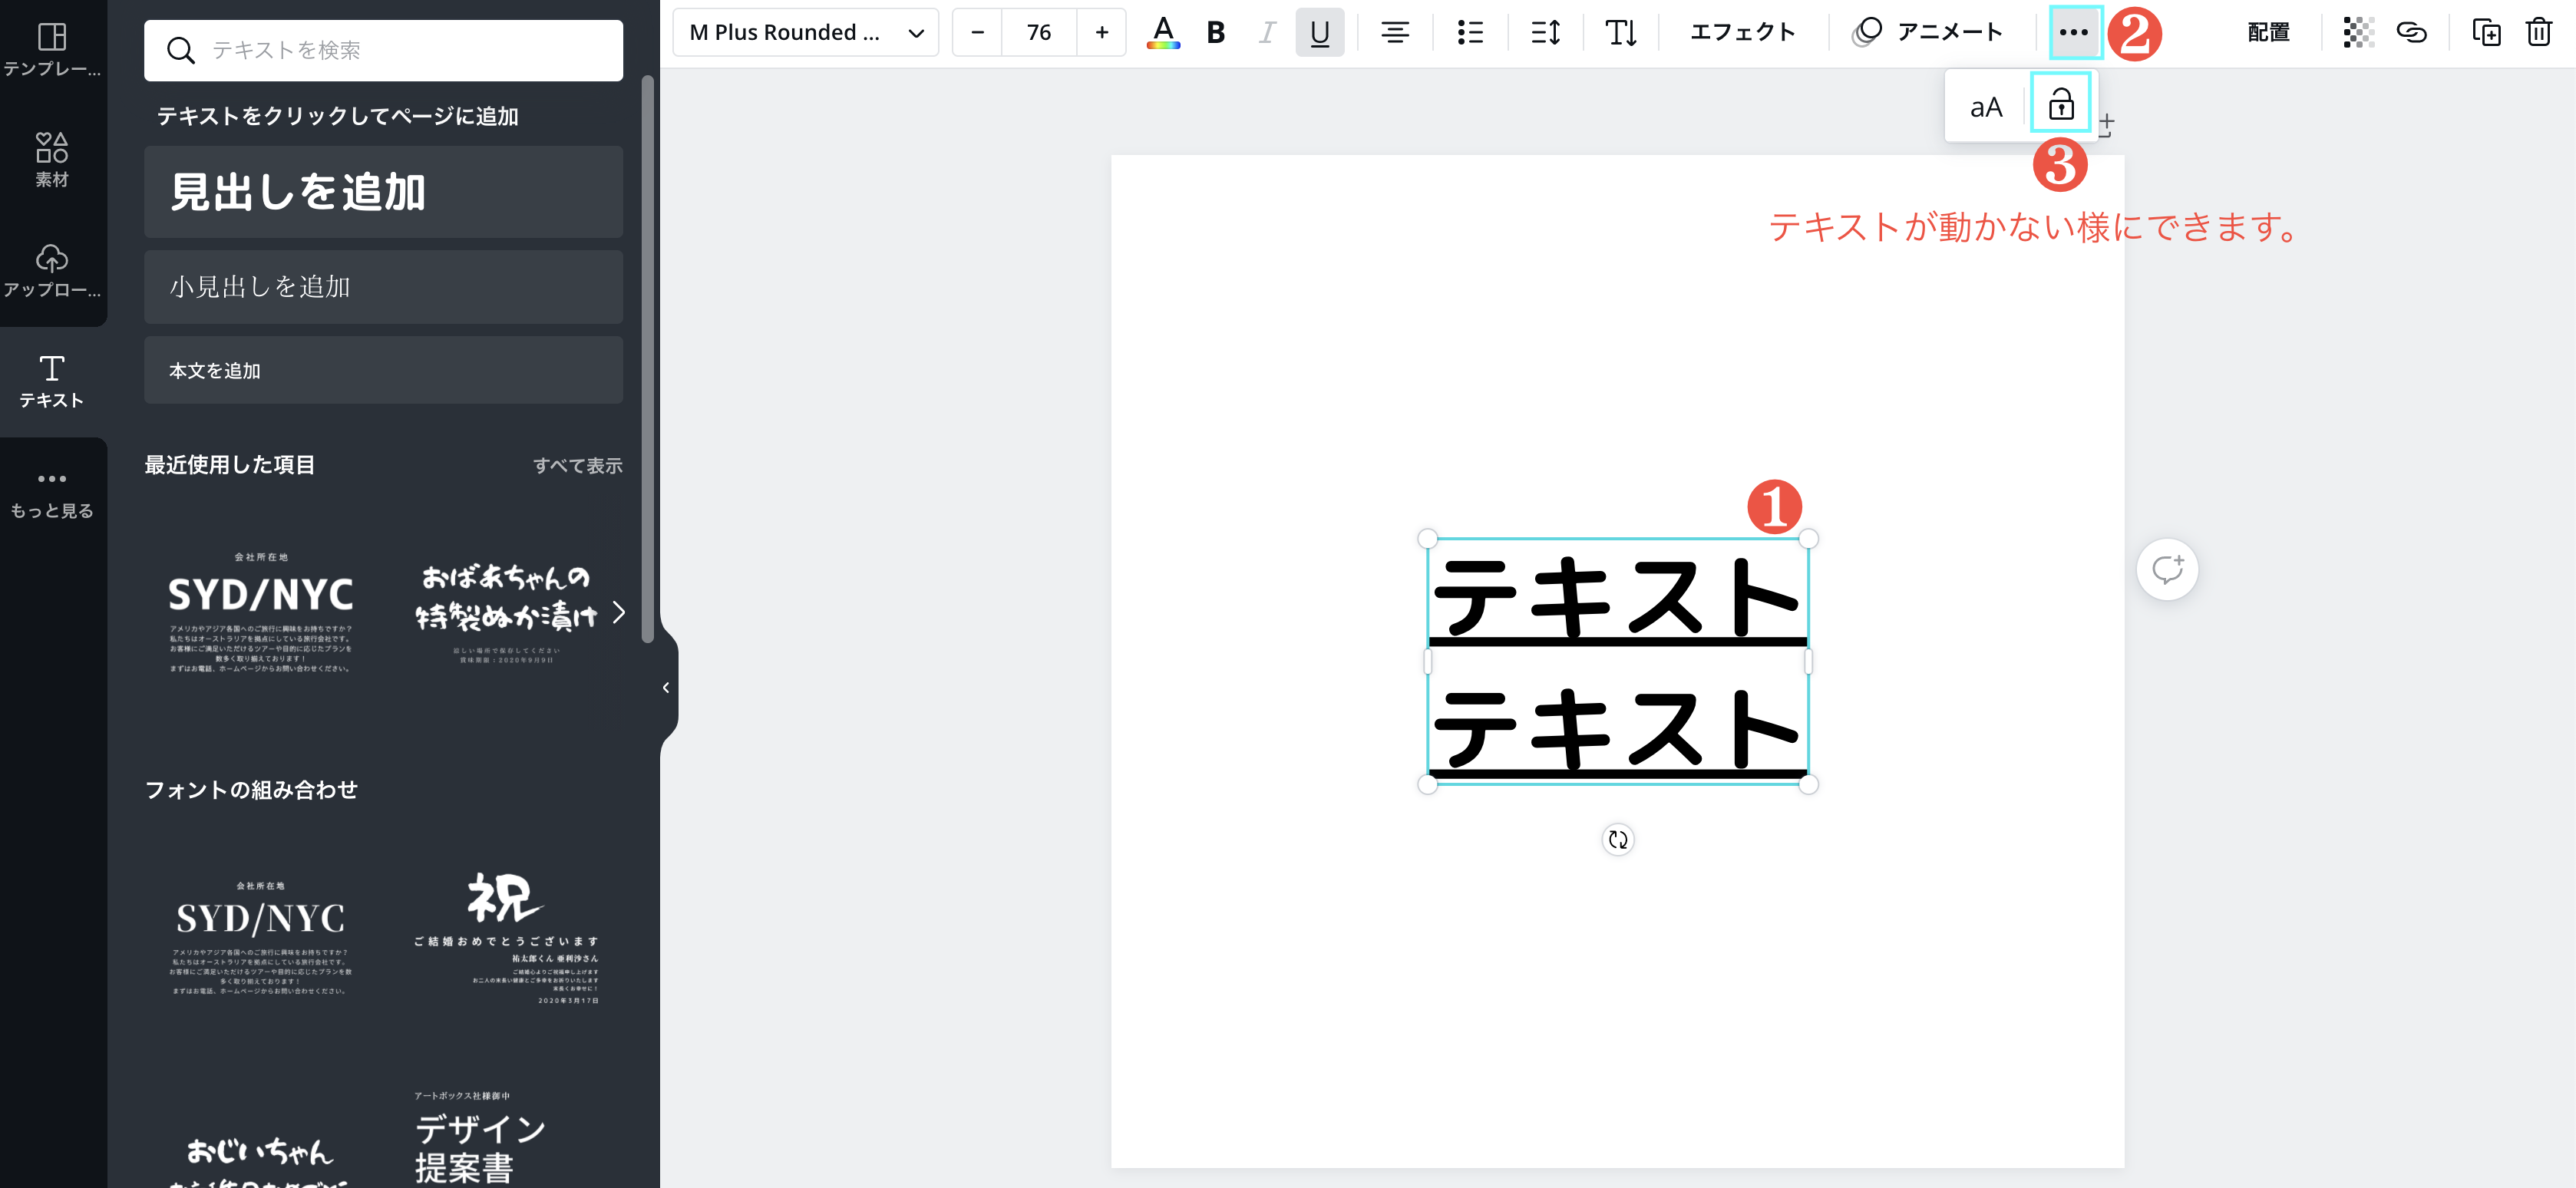Open the Uploads sidebar panel
The width and height of the screenshot is (2576, 1188).
click(52, 271)
